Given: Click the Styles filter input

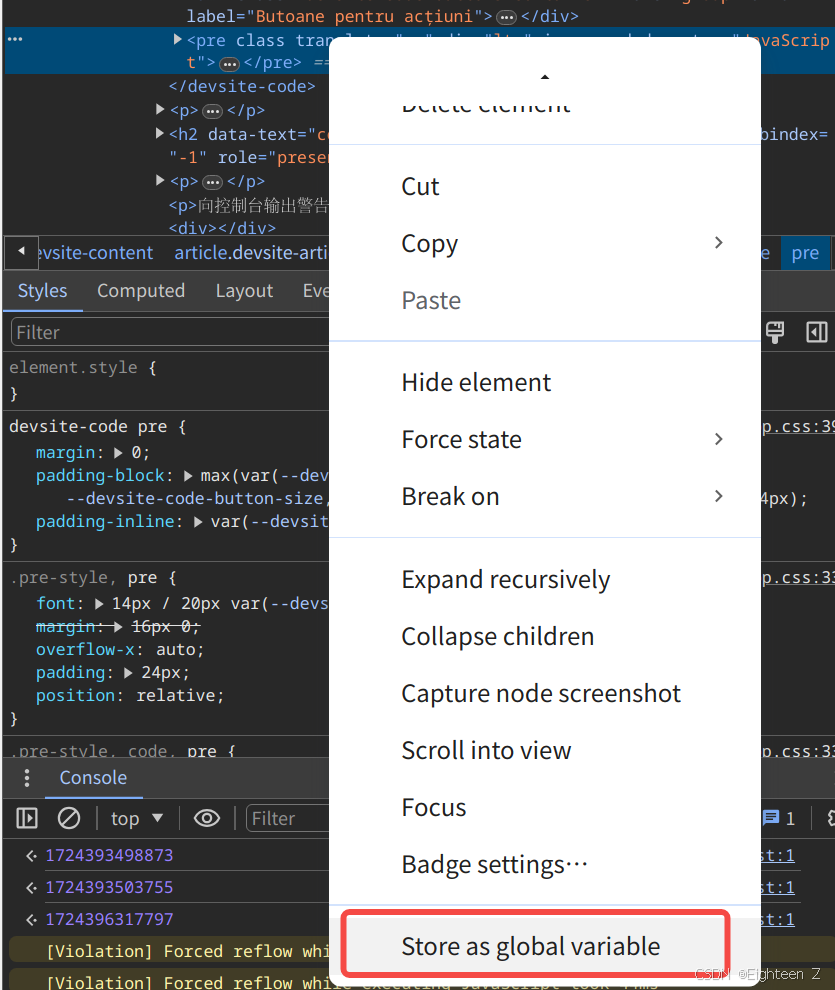Looking at the screenshot, I should point(170,332).
